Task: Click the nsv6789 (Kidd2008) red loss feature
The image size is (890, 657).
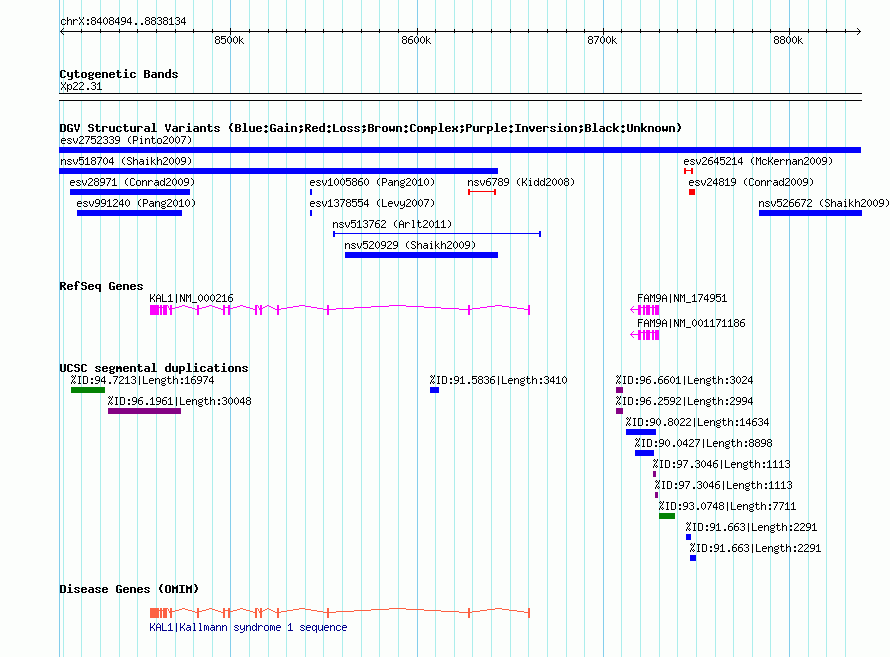Action: pos(482,192)
